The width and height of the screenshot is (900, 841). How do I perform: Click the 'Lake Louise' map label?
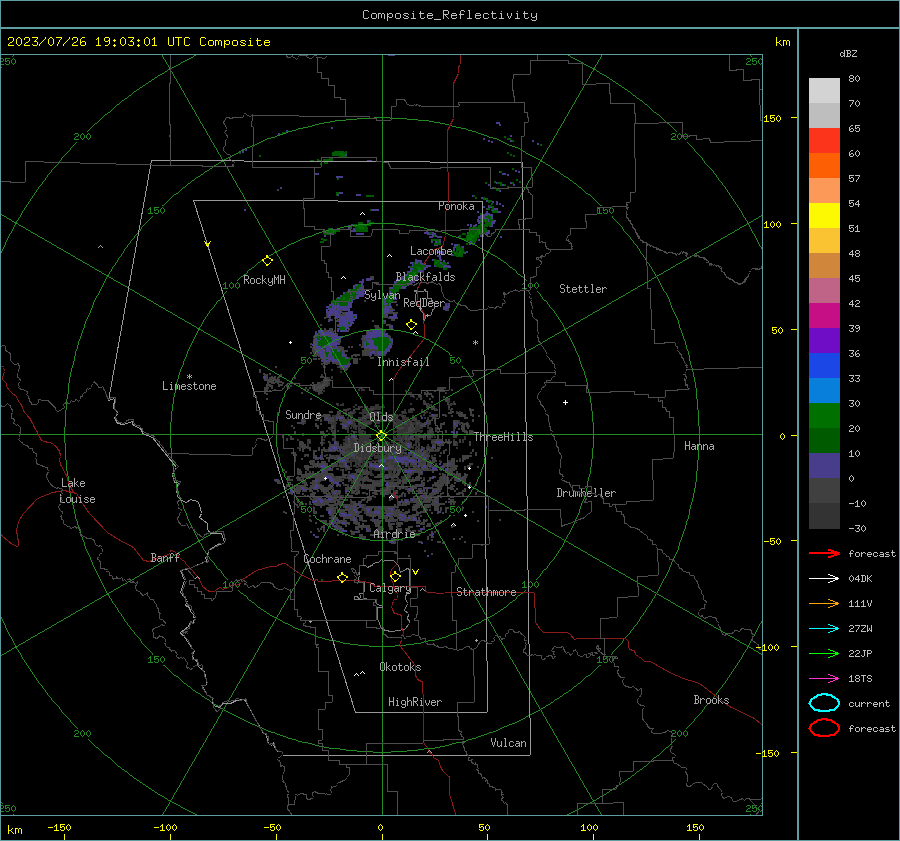click(x=77, y=491)
